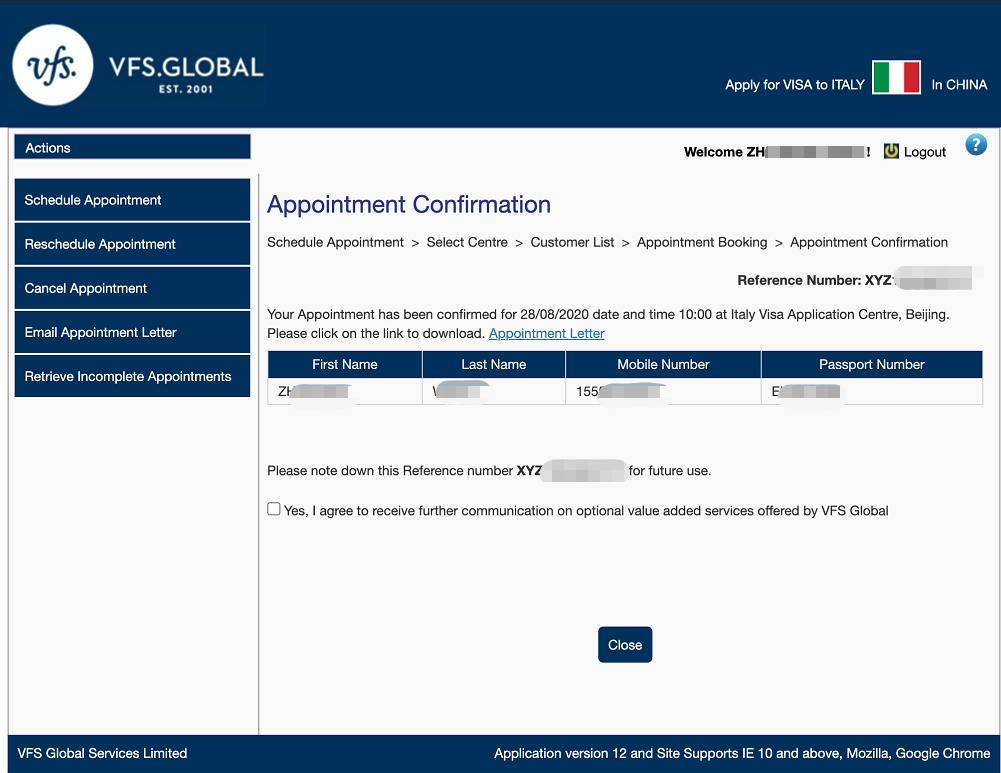
Task: Click the Last Name column header
Action: pyautogui.click(x=494, y=364)
